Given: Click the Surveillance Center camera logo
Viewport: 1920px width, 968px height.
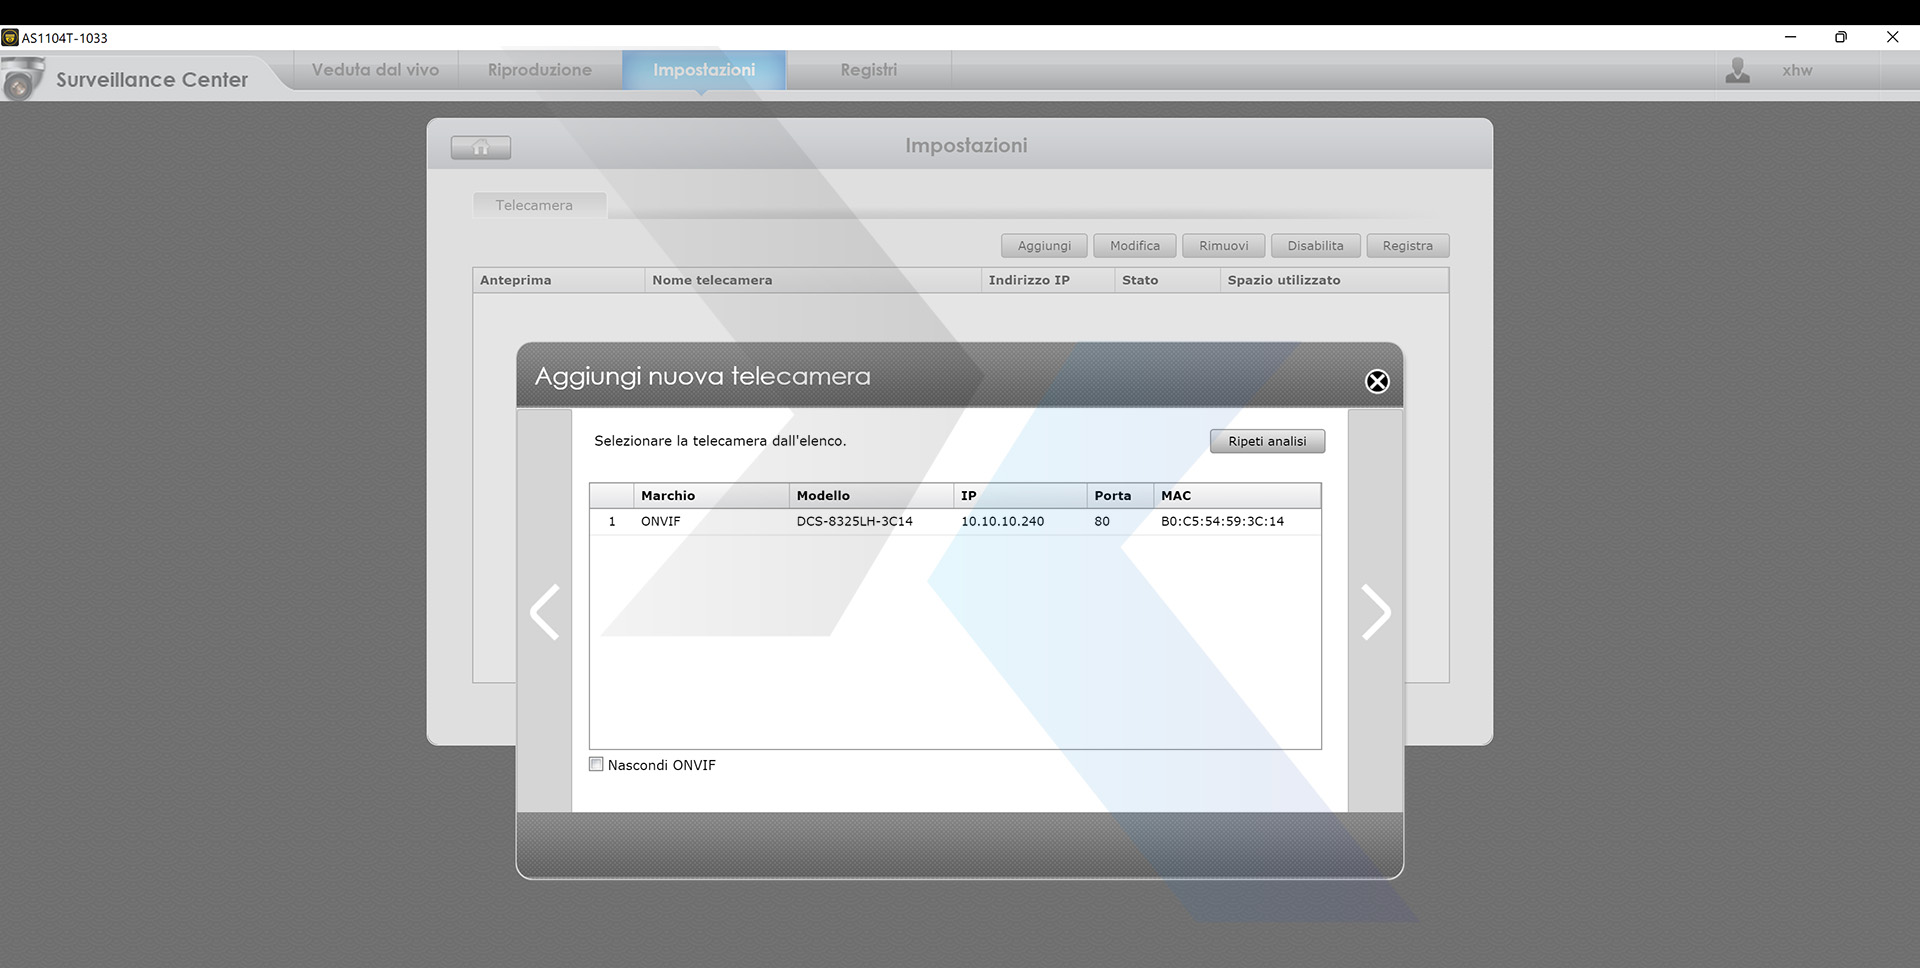Looking at the screenshot, I should pos(22,79).
